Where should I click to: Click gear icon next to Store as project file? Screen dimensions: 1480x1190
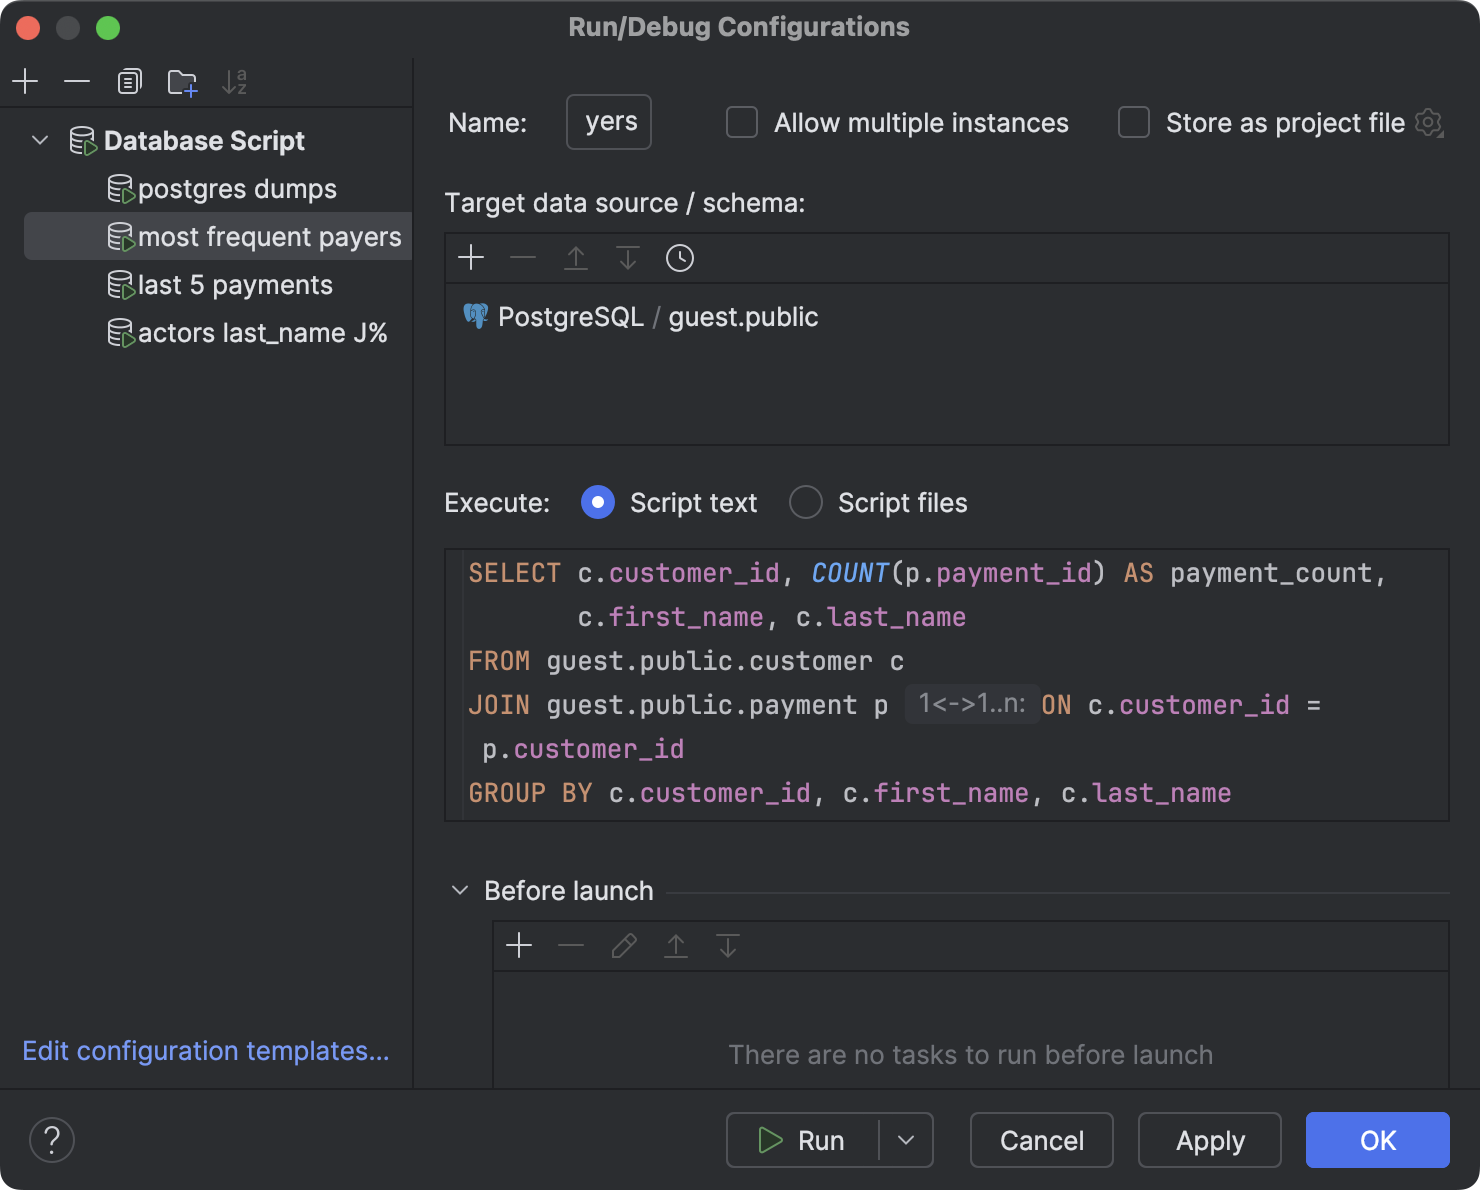coord(1430,123)
